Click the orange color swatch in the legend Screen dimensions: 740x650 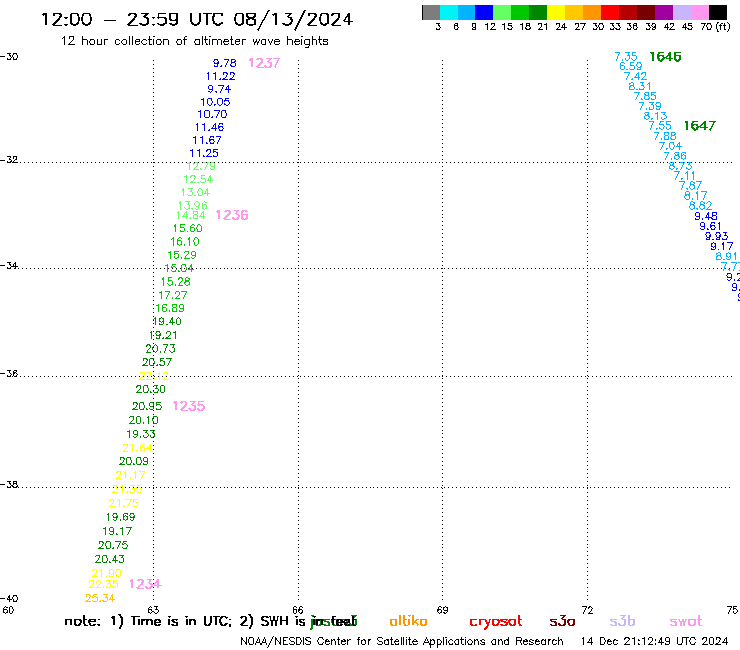coord(592,12)
